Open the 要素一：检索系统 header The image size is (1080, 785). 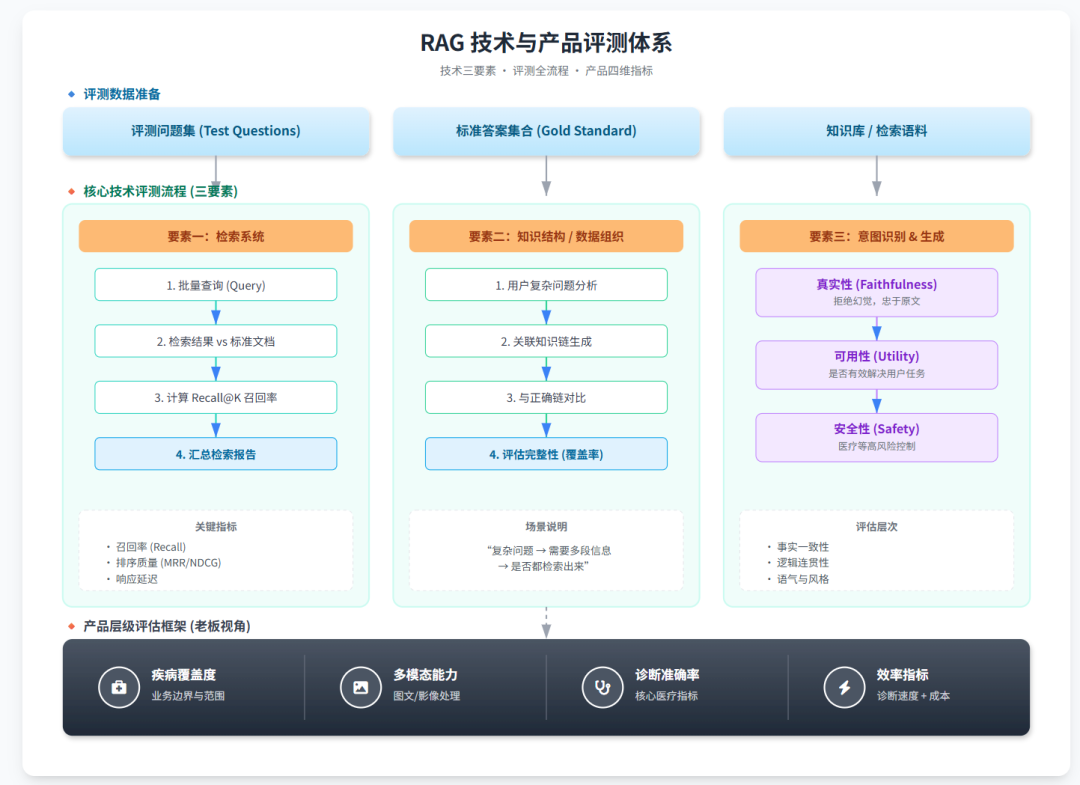(x=216, y=237)
